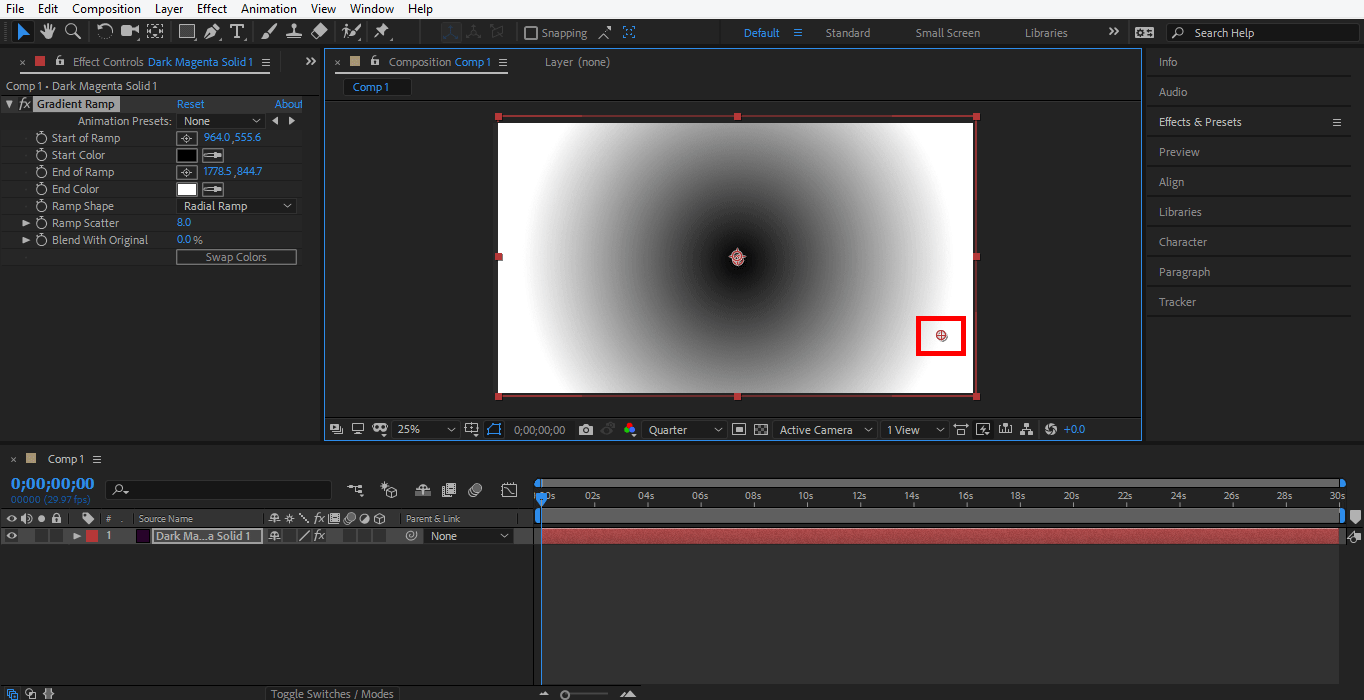This screenshot has width=1364, height=700.
Task: Open the Ramp Shape dropdown
Action: pos(236,206)
